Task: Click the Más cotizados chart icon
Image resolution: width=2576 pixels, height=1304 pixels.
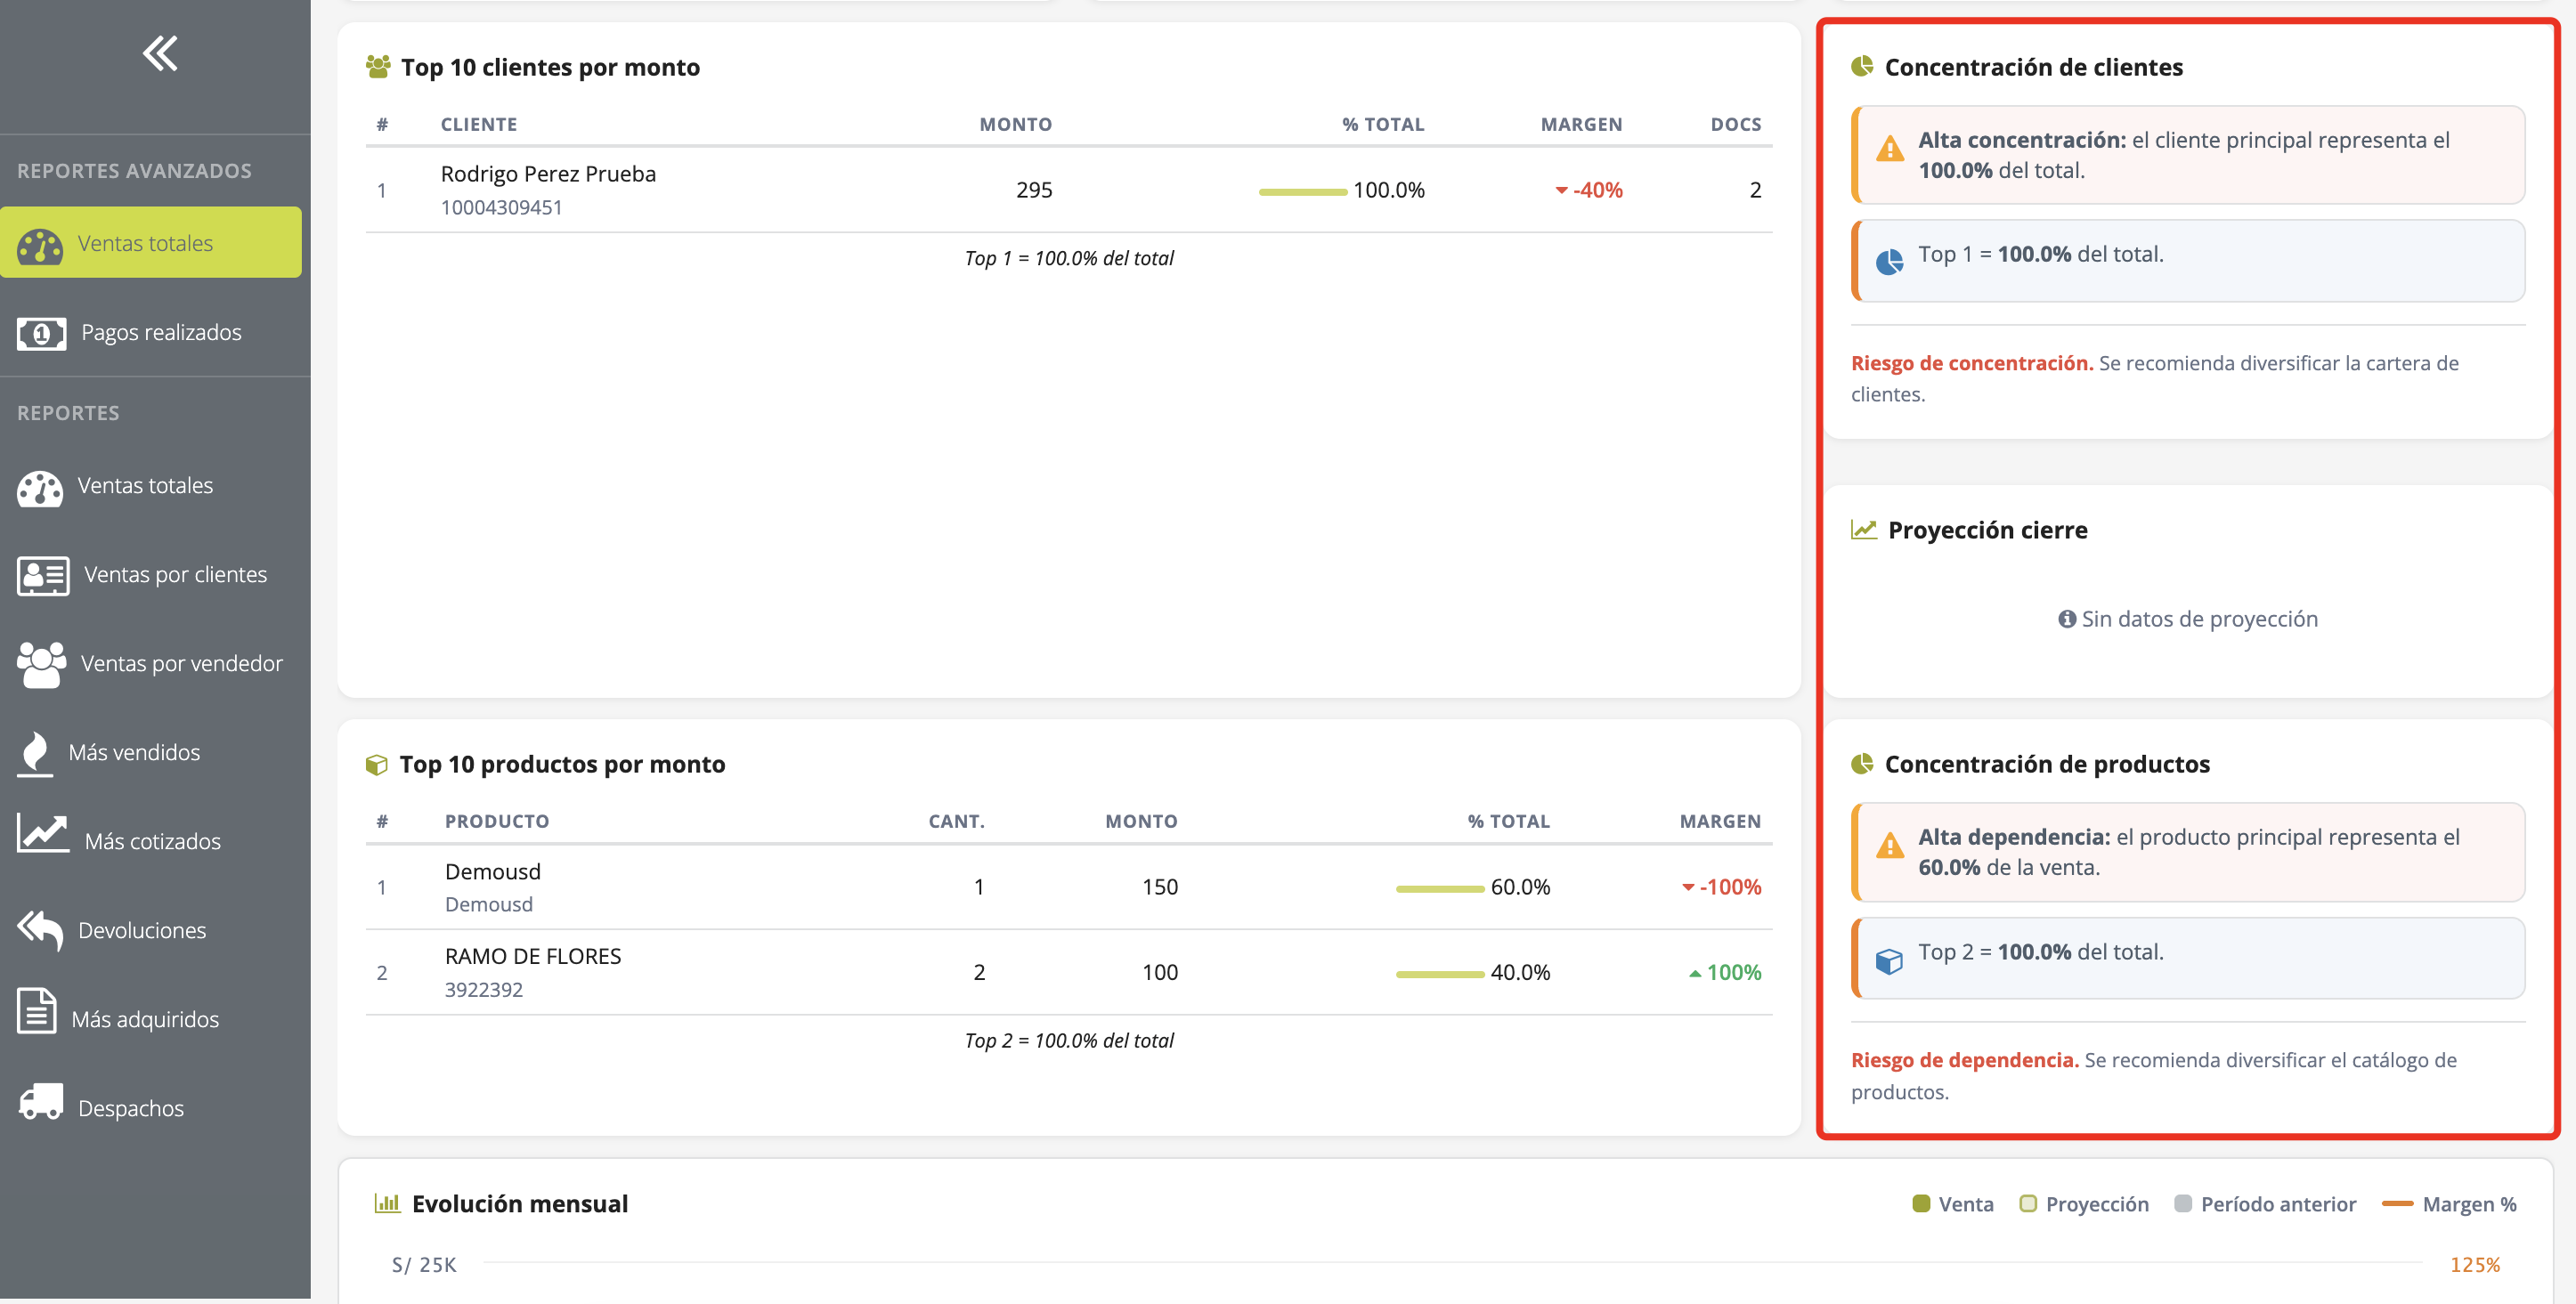Action: (43, 834)
